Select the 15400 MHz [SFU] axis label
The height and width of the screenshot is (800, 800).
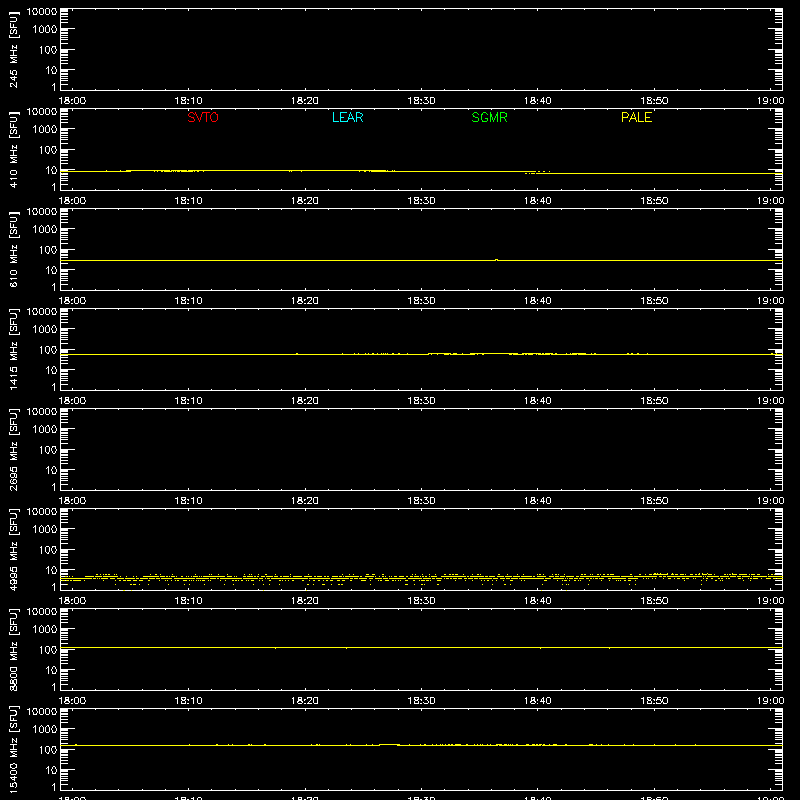pyautogui.click(x=13, y=749)
